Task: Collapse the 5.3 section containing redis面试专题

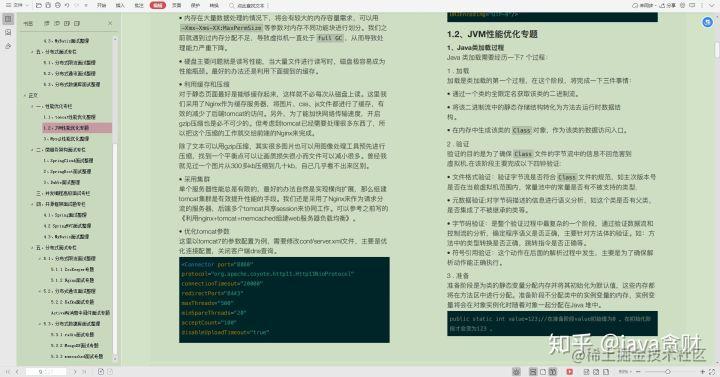Action: 39,324
